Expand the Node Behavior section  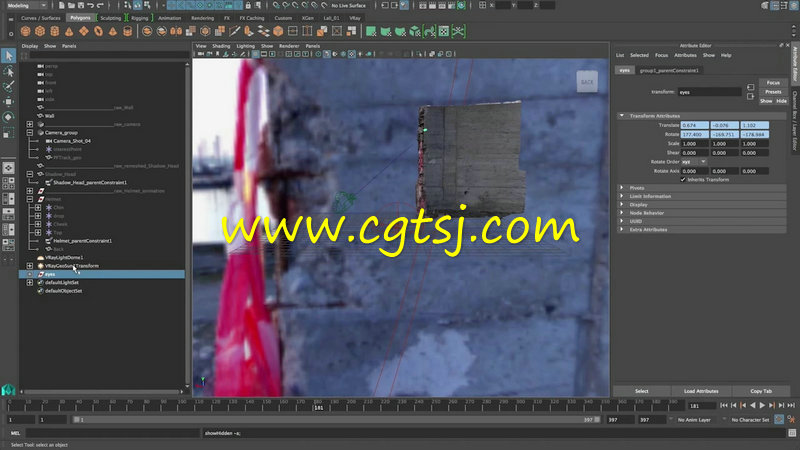621,213
